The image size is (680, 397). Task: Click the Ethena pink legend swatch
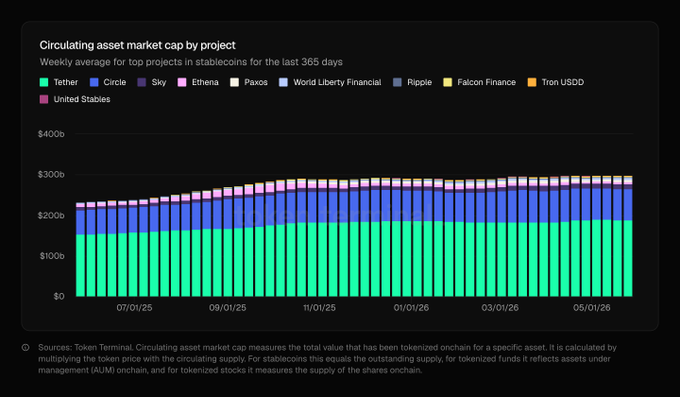(x=182, y=82)
